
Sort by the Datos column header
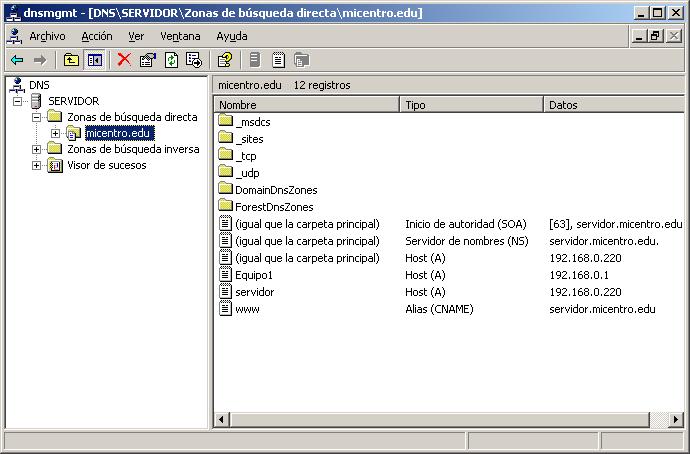coord(614,105)
